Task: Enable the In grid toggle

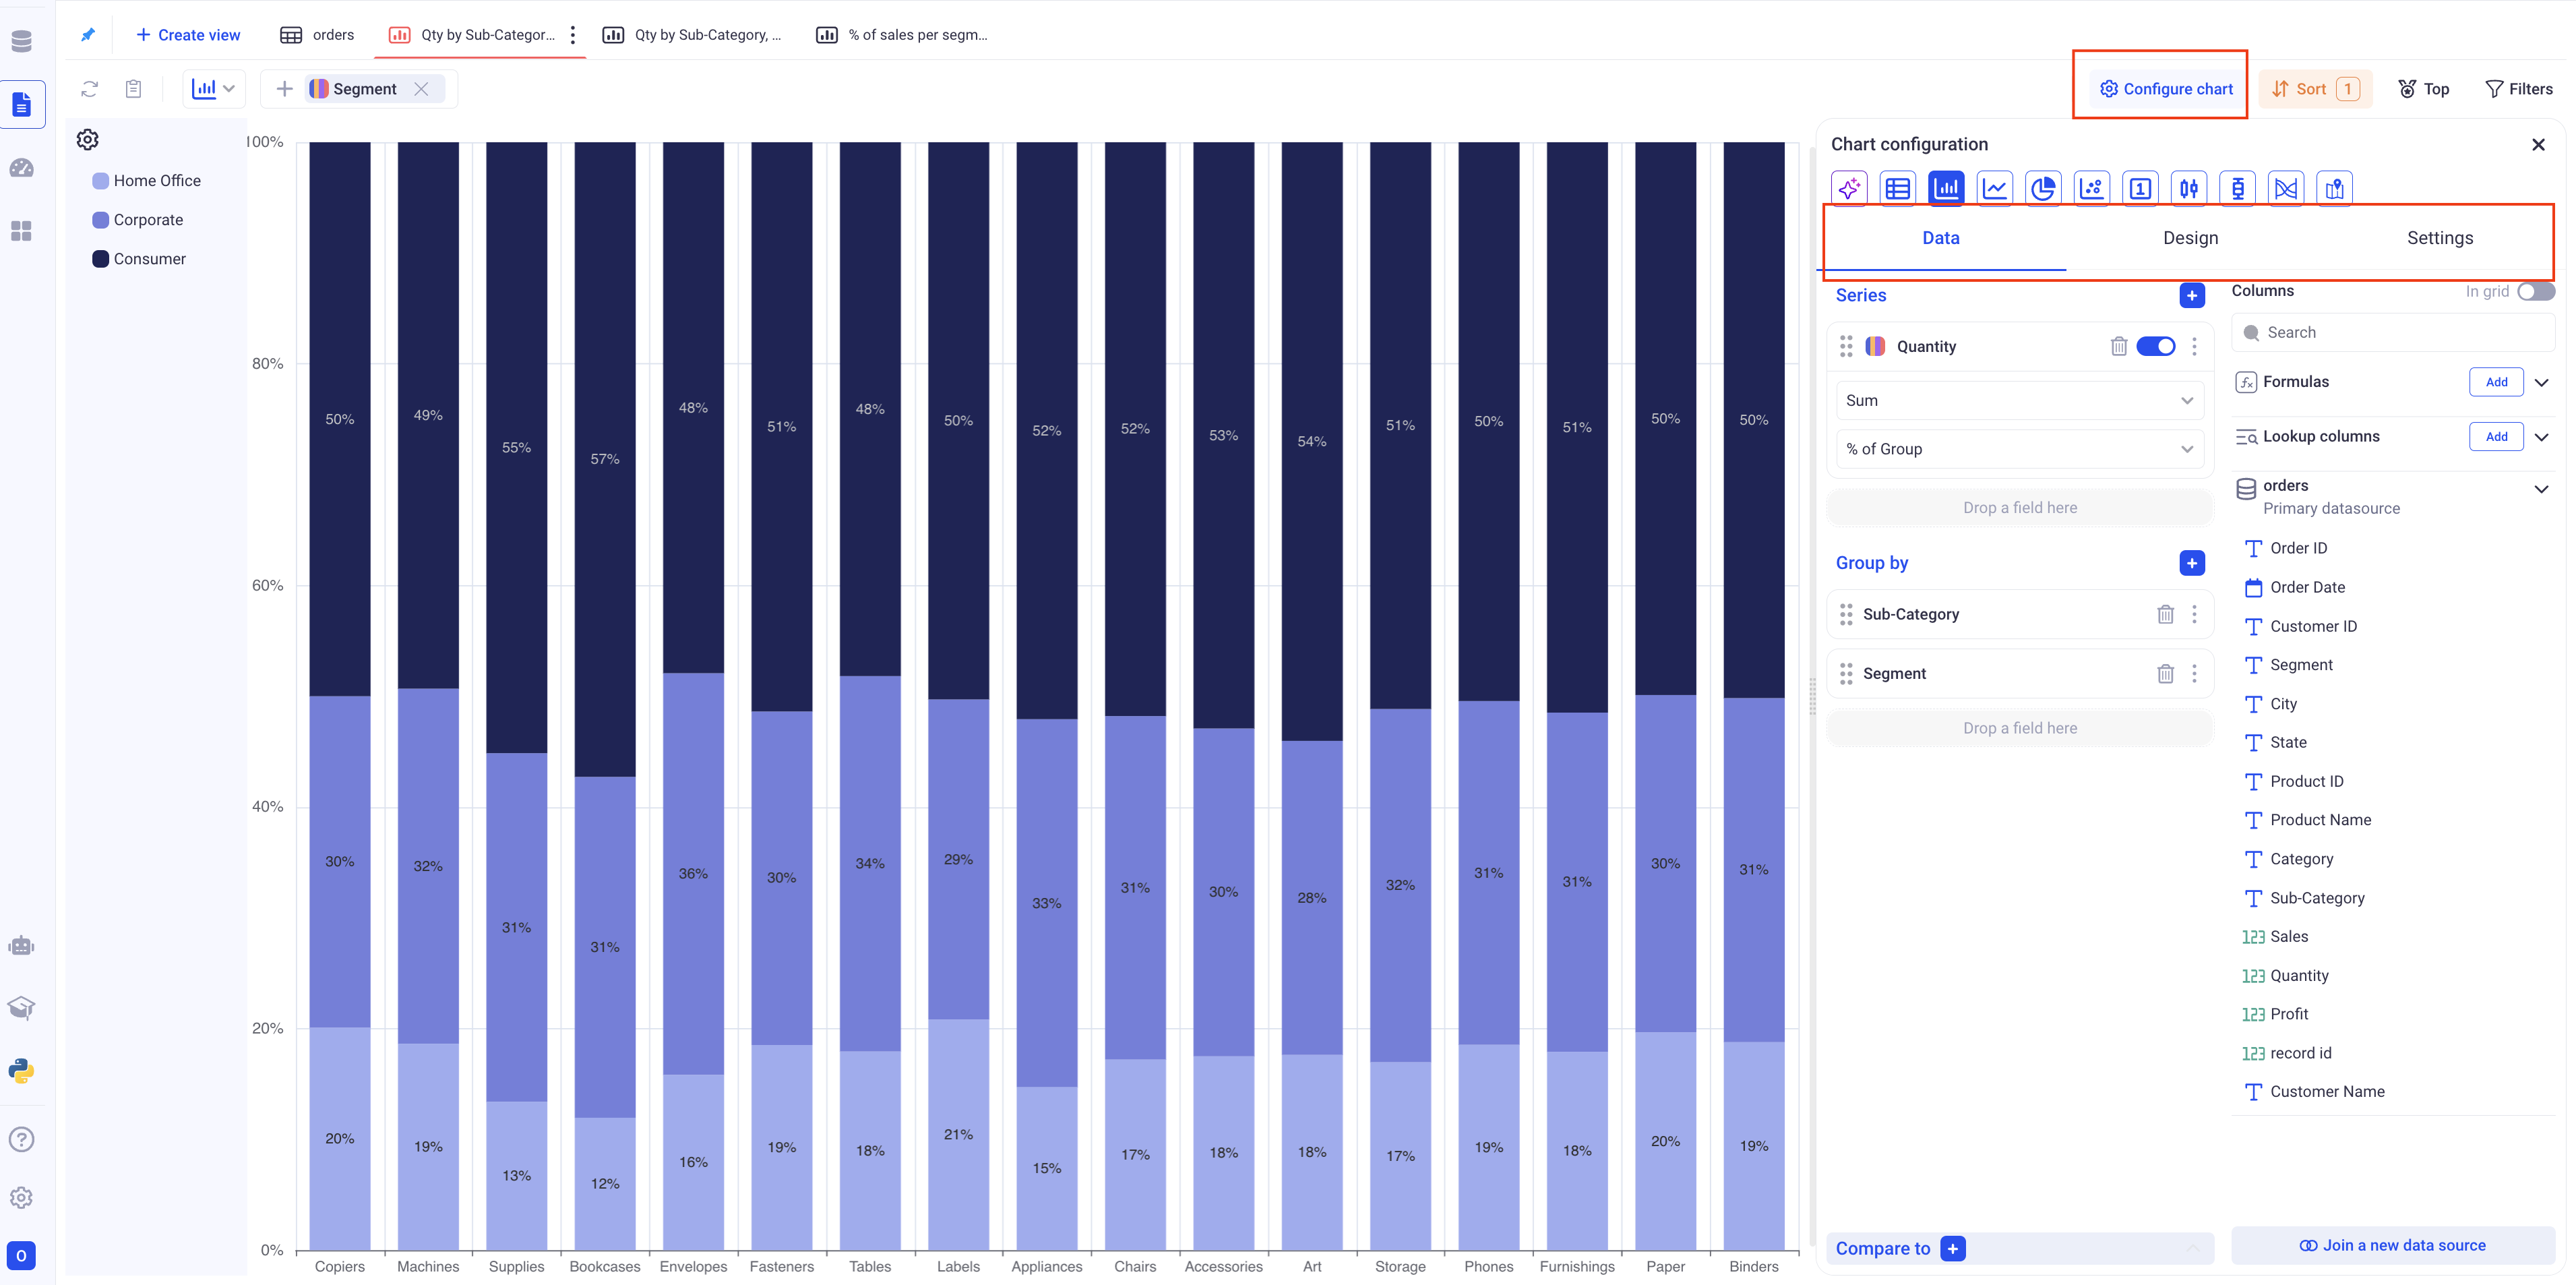Action: click(x=2535, y=291)
